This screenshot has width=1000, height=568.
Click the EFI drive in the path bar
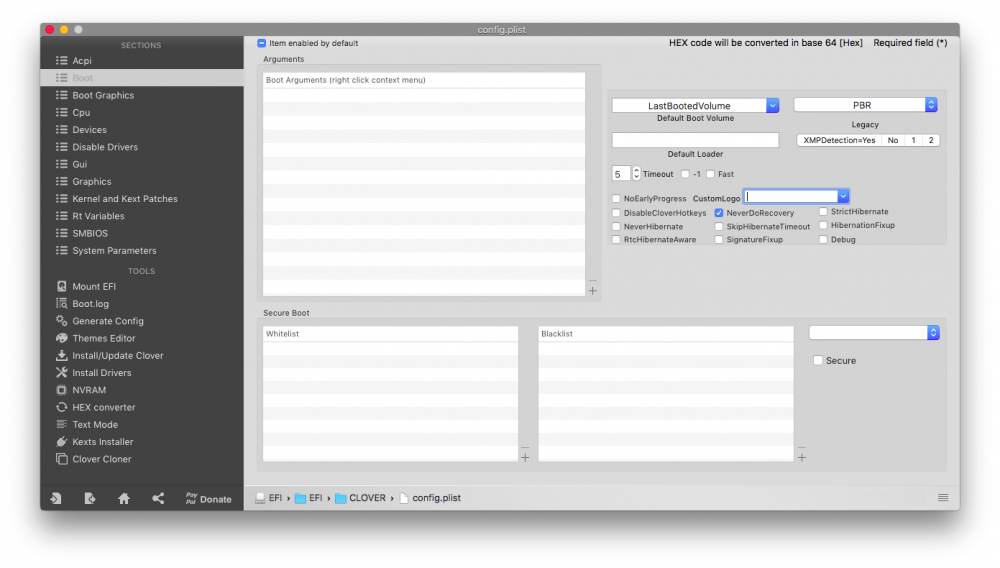click(268, 498)
